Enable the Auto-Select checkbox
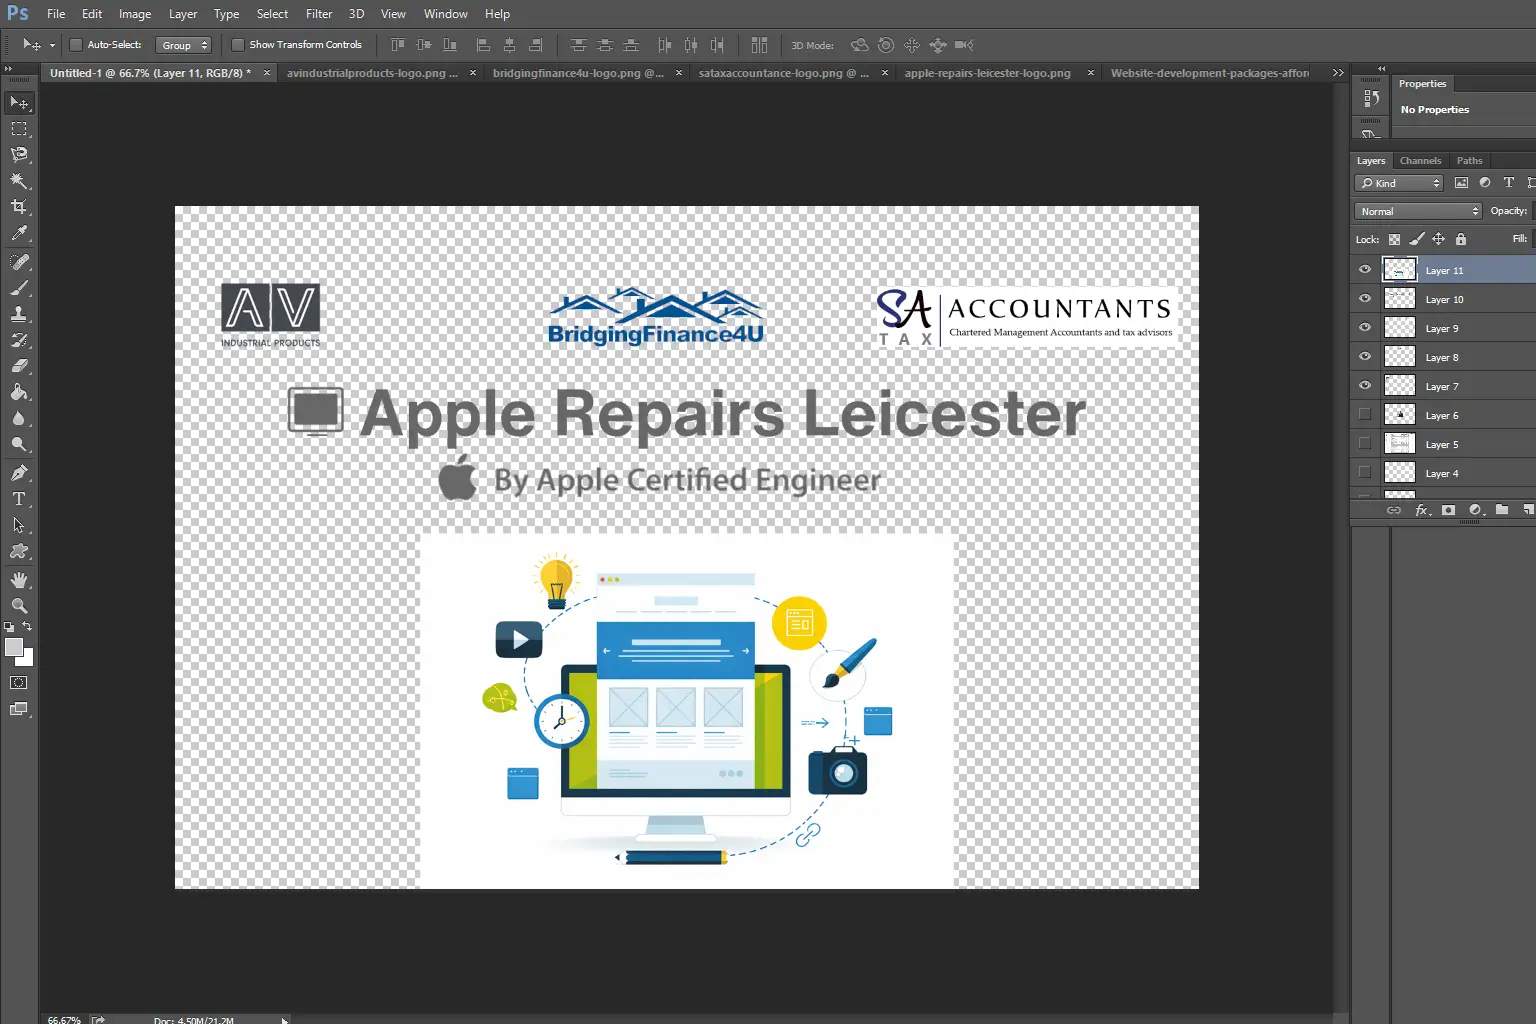Image resolution: width=1536 pixels, height=1024 pixels. tap(75, 45)
